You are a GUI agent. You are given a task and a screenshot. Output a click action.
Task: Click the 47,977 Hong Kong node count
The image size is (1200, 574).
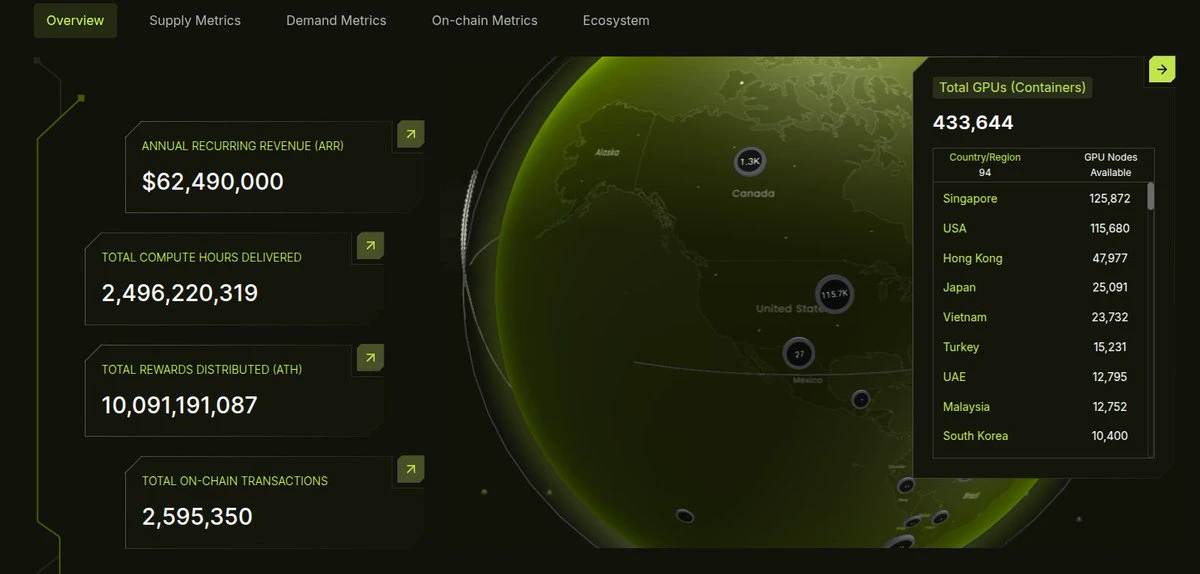pyautogui.click(x=1110, y=258)
